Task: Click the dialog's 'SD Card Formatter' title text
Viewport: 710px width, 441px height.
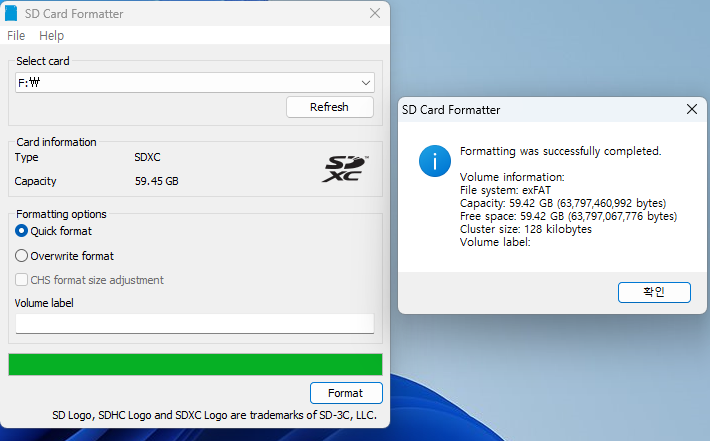Action: click(x=451, y=110)
